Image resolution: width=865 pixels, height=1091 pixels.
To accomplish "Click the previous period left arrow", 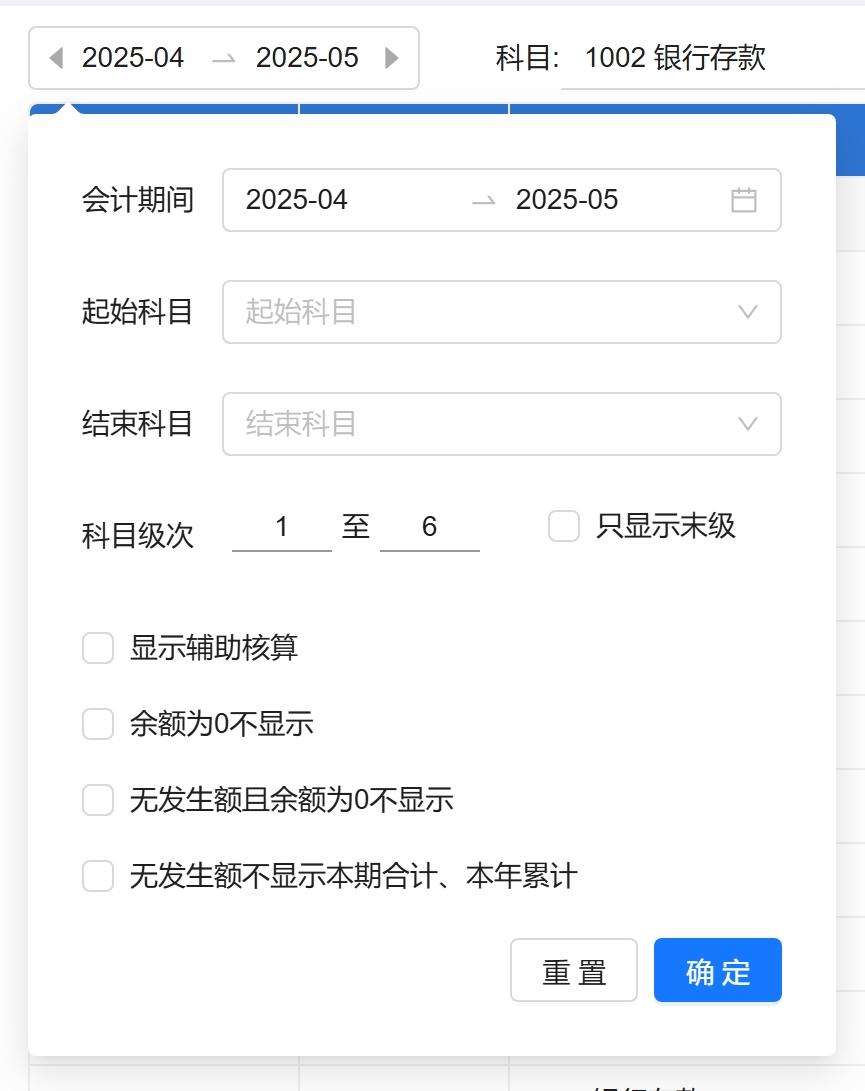I will coord(56,58).
